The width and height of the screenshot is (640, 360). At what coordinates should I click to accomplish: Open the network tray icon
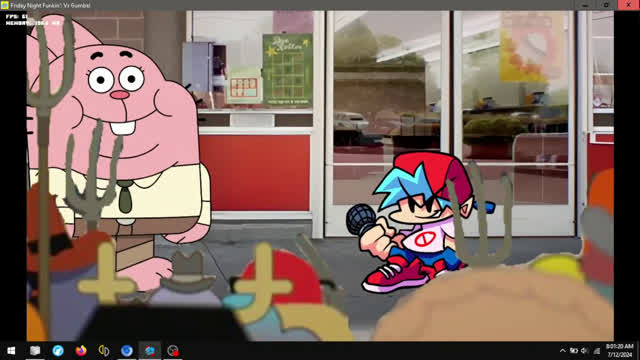[597, 351]
